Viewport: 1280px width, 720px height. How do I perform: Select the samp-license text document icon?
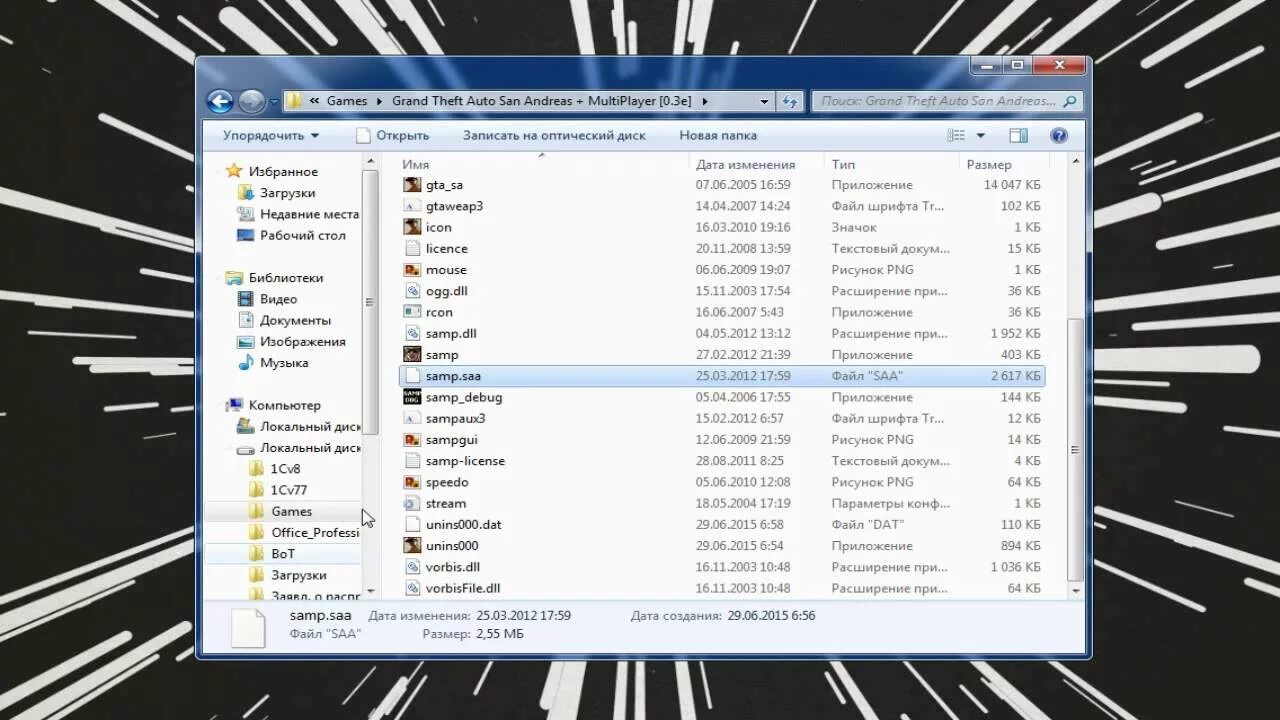[412, 461]
